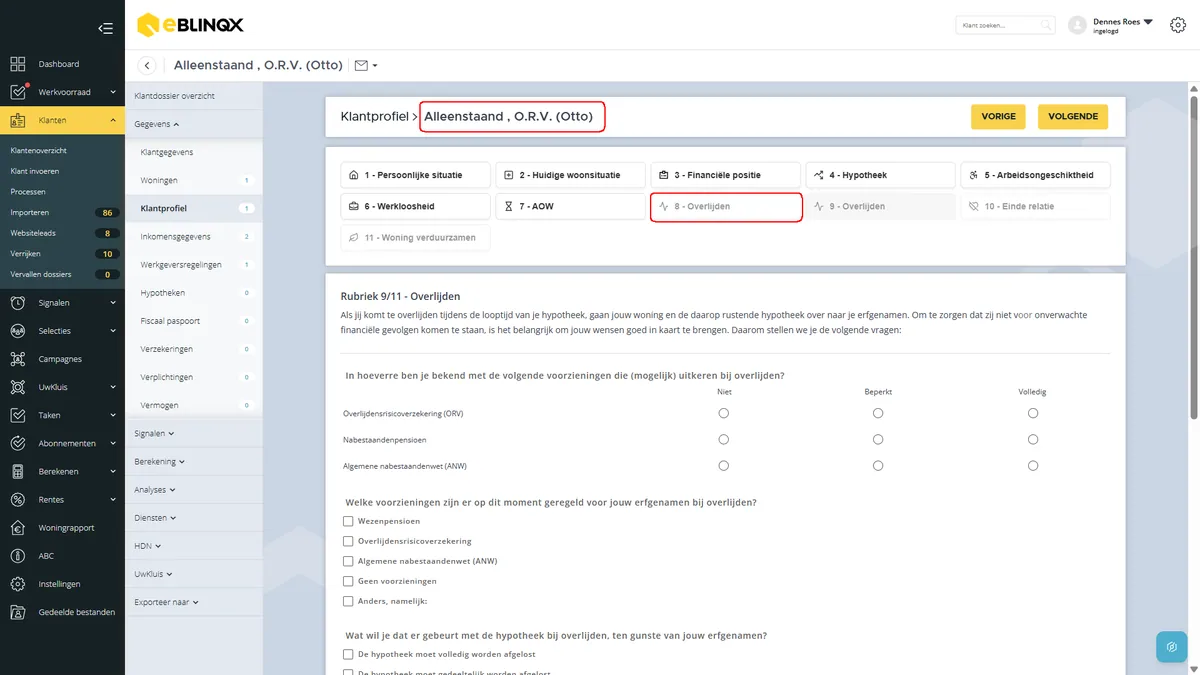
Task: Check the 'Anders, namelijk:' checkbox
Action: (x=348, y=601)
